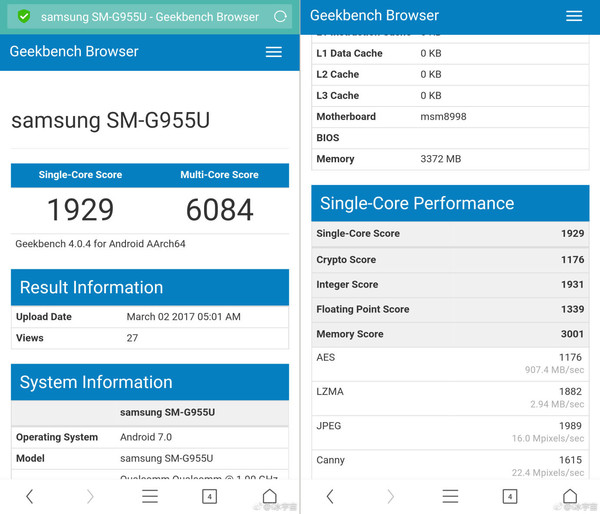Viewport: 600px width, 514px height.
Task: Open the hamburger menu in the left Geekbench header
Action: coord(274,52)
